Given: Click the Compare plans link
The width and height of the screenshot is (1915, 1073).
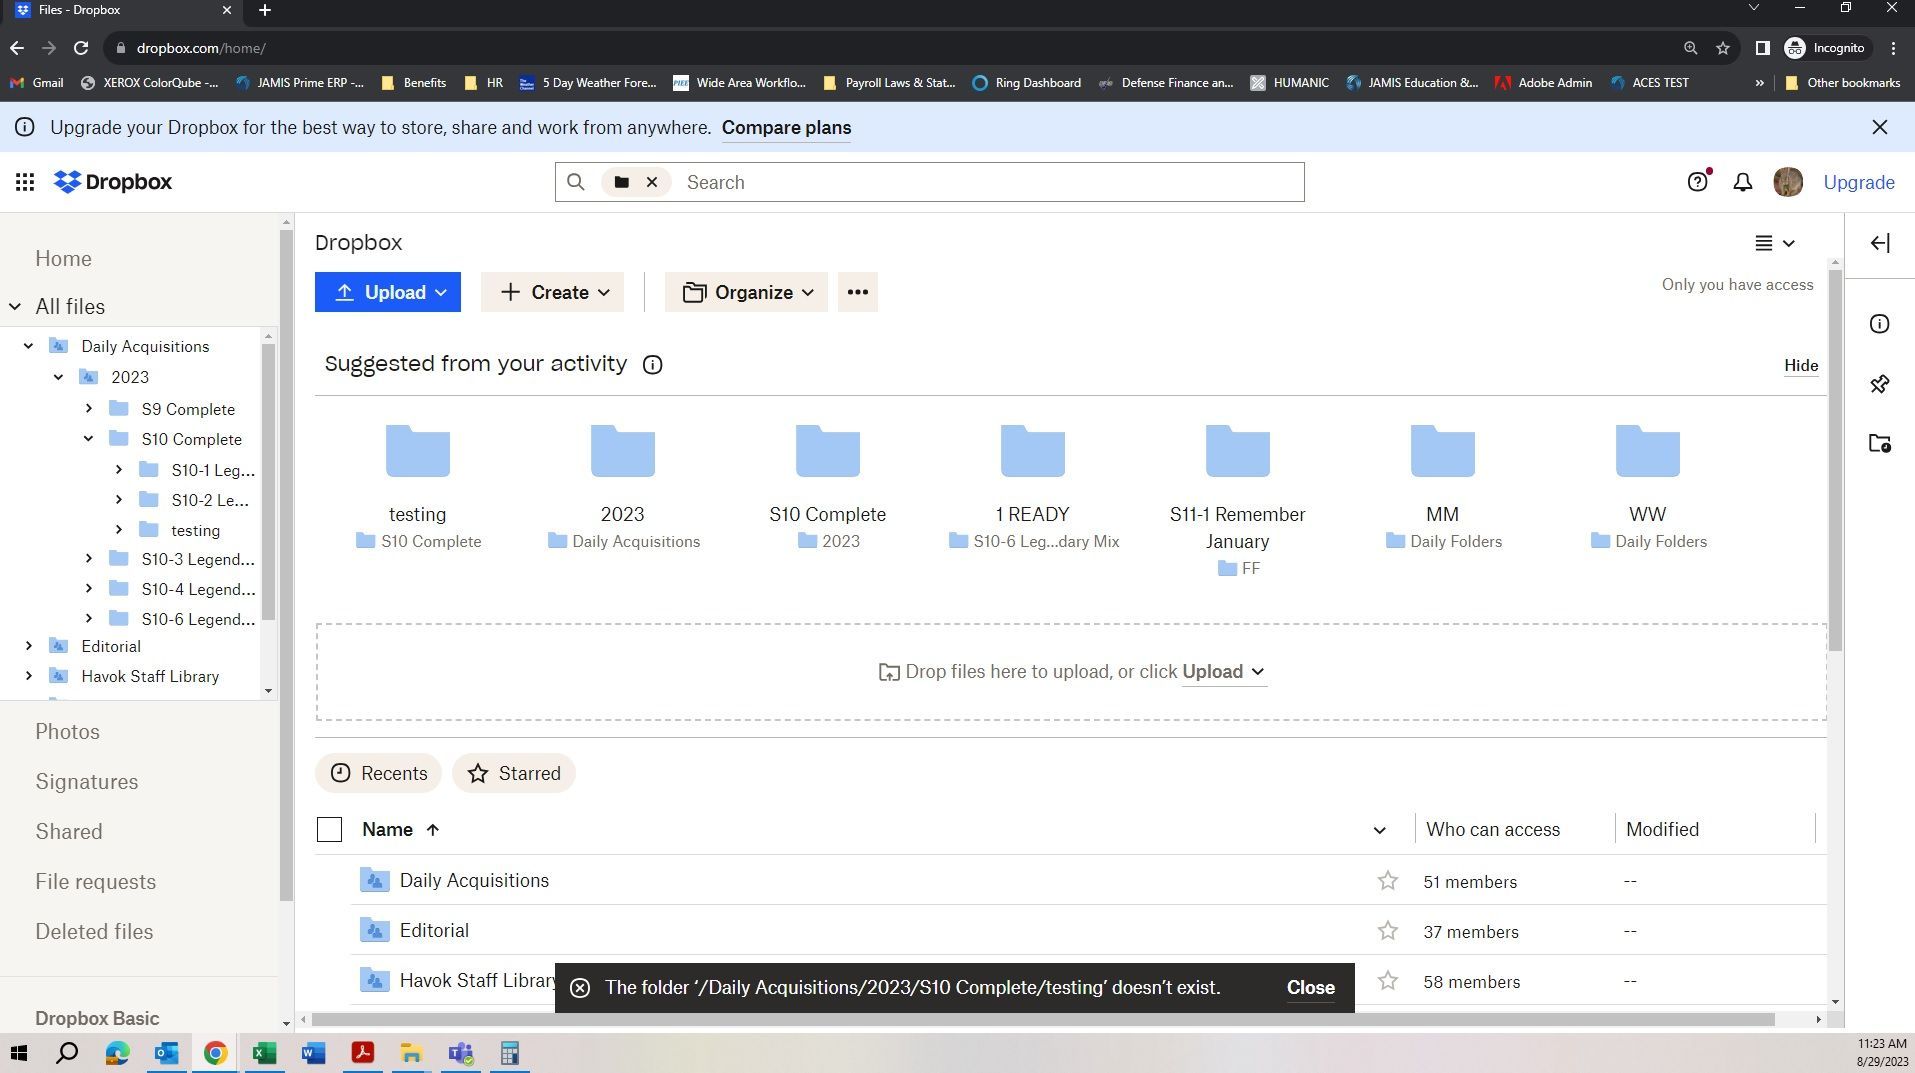Looking at the screenshot, I should pos(786,127).
